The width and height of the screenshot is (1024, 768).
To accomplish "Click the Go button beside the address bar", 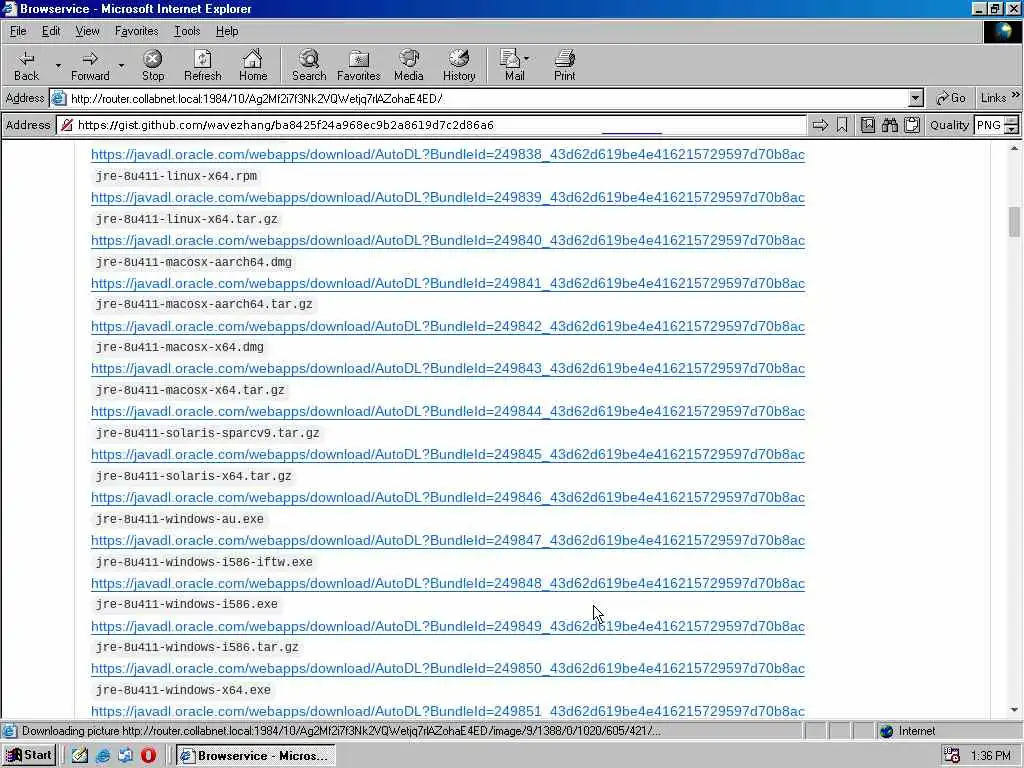I will pyautogui.click(x=951, y=98).
